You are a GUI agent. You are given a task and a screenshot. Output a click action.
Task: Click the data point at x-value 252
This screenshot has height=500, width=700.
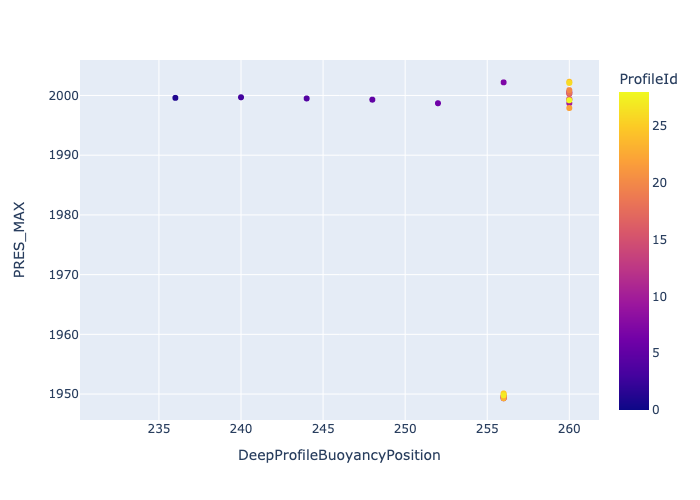point(438,103)
